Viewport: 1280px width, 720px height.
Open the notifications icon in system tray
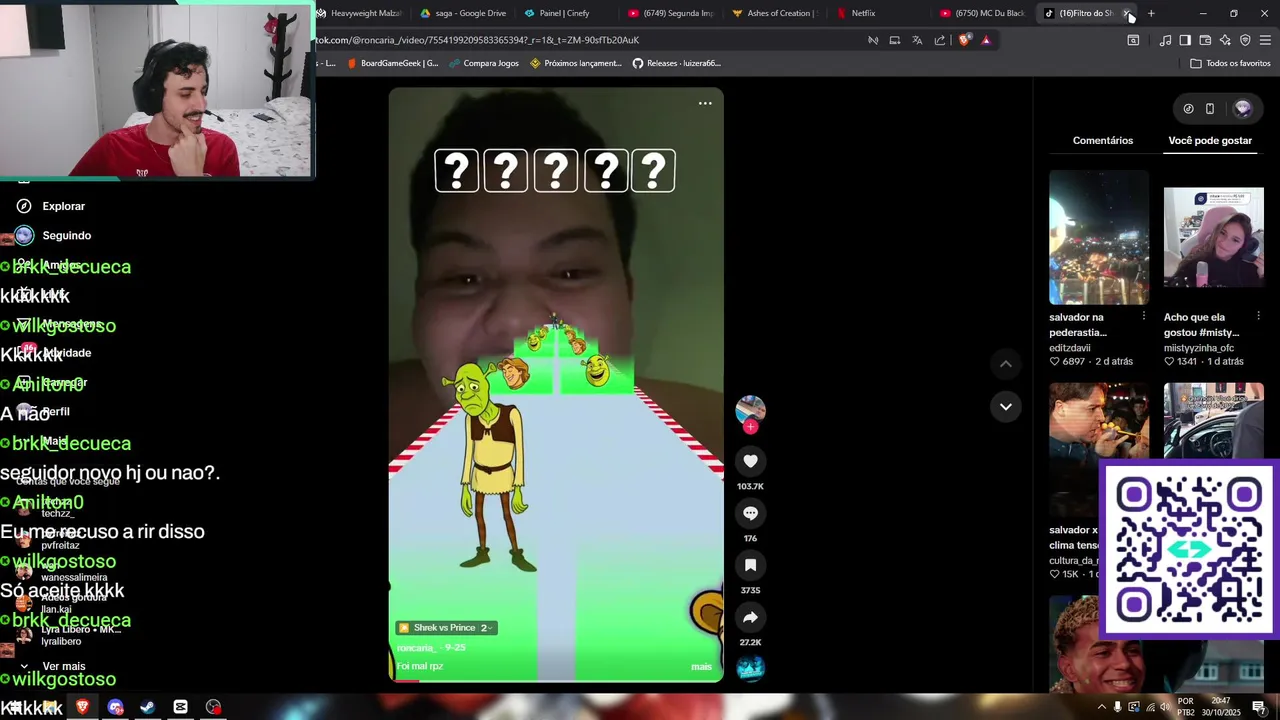click(x=1260, y=707)
